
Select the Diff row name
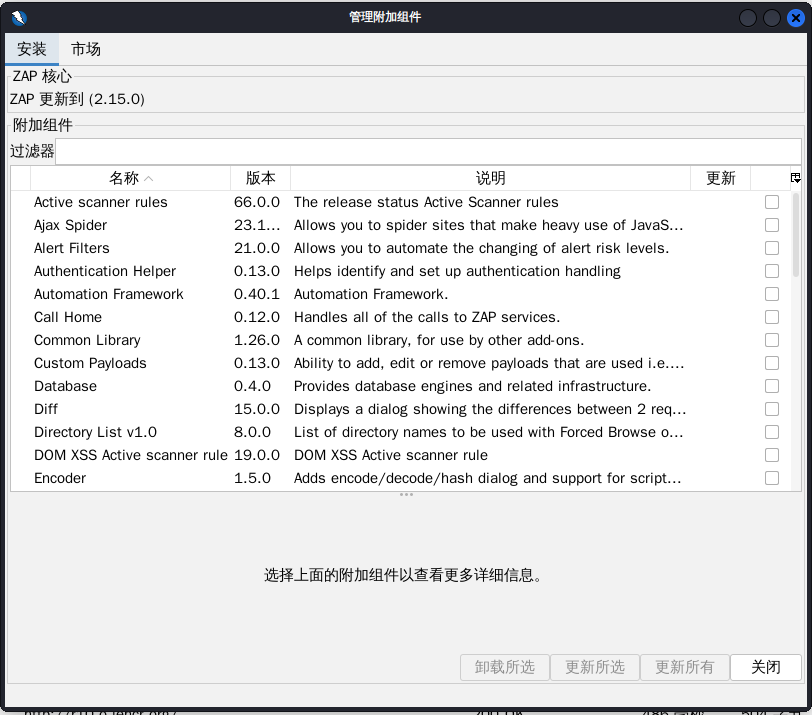point(46,409)
